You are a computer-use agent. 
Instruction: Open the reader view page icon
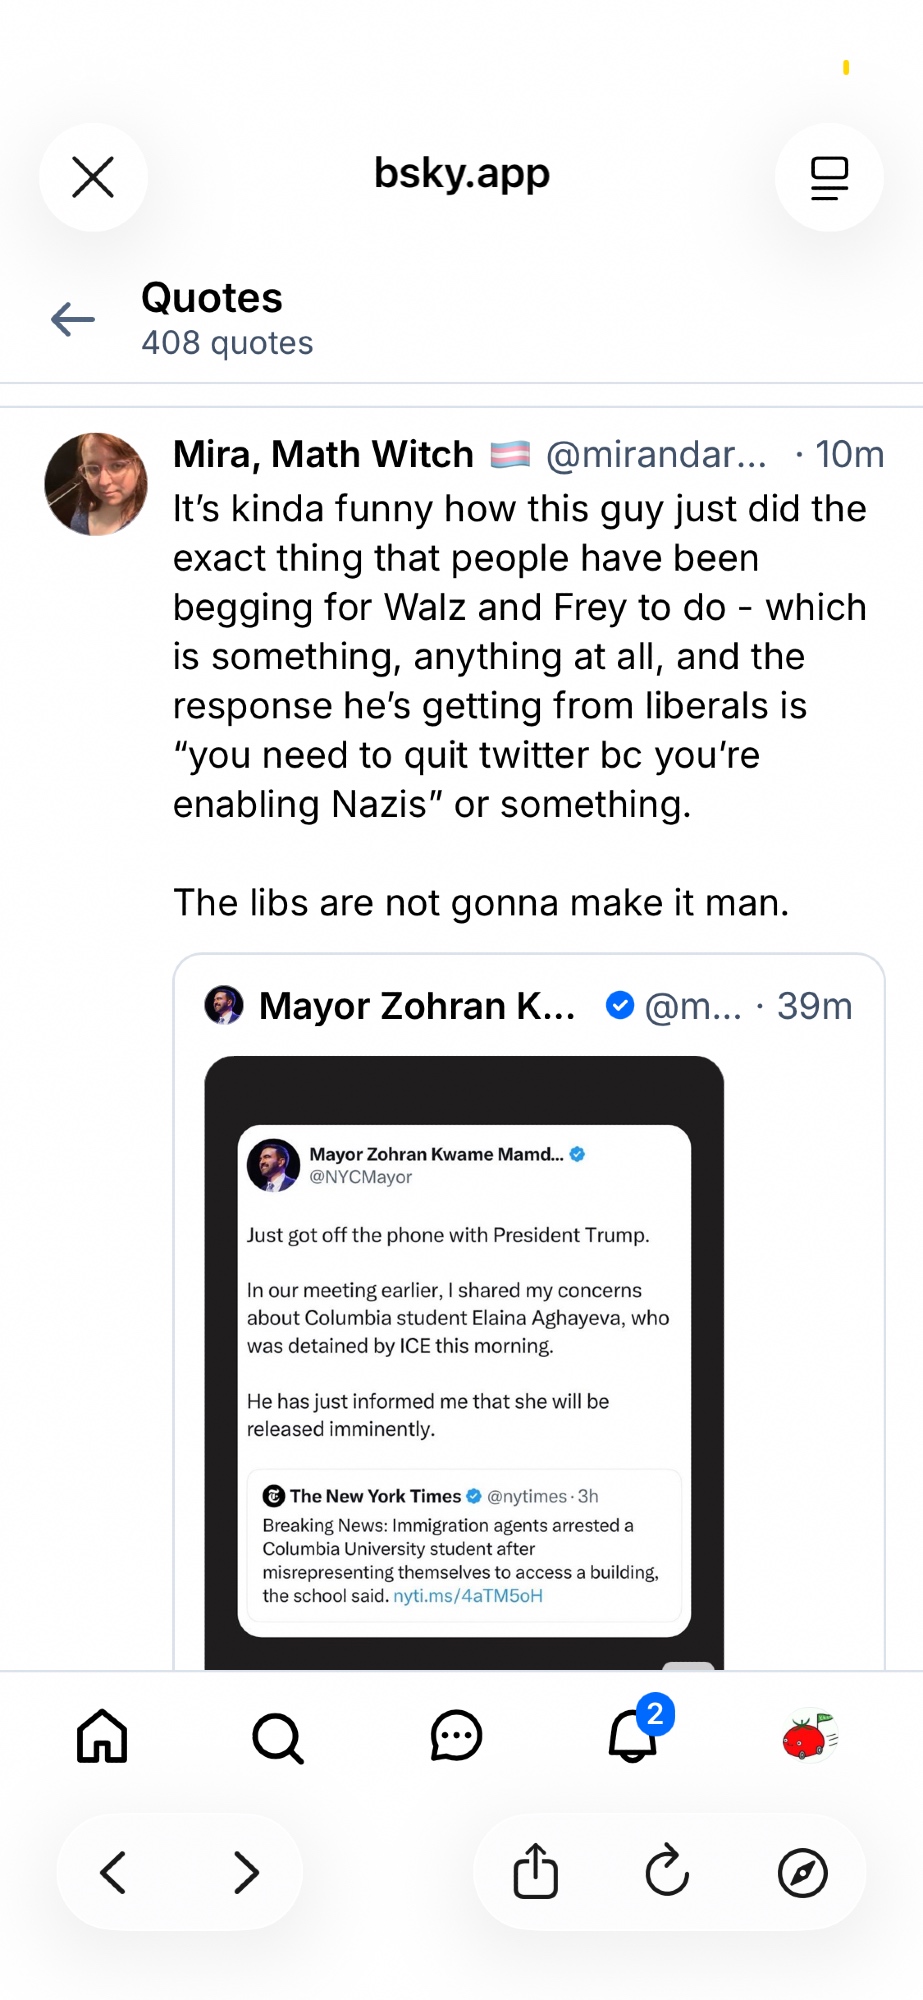[829, 177]
